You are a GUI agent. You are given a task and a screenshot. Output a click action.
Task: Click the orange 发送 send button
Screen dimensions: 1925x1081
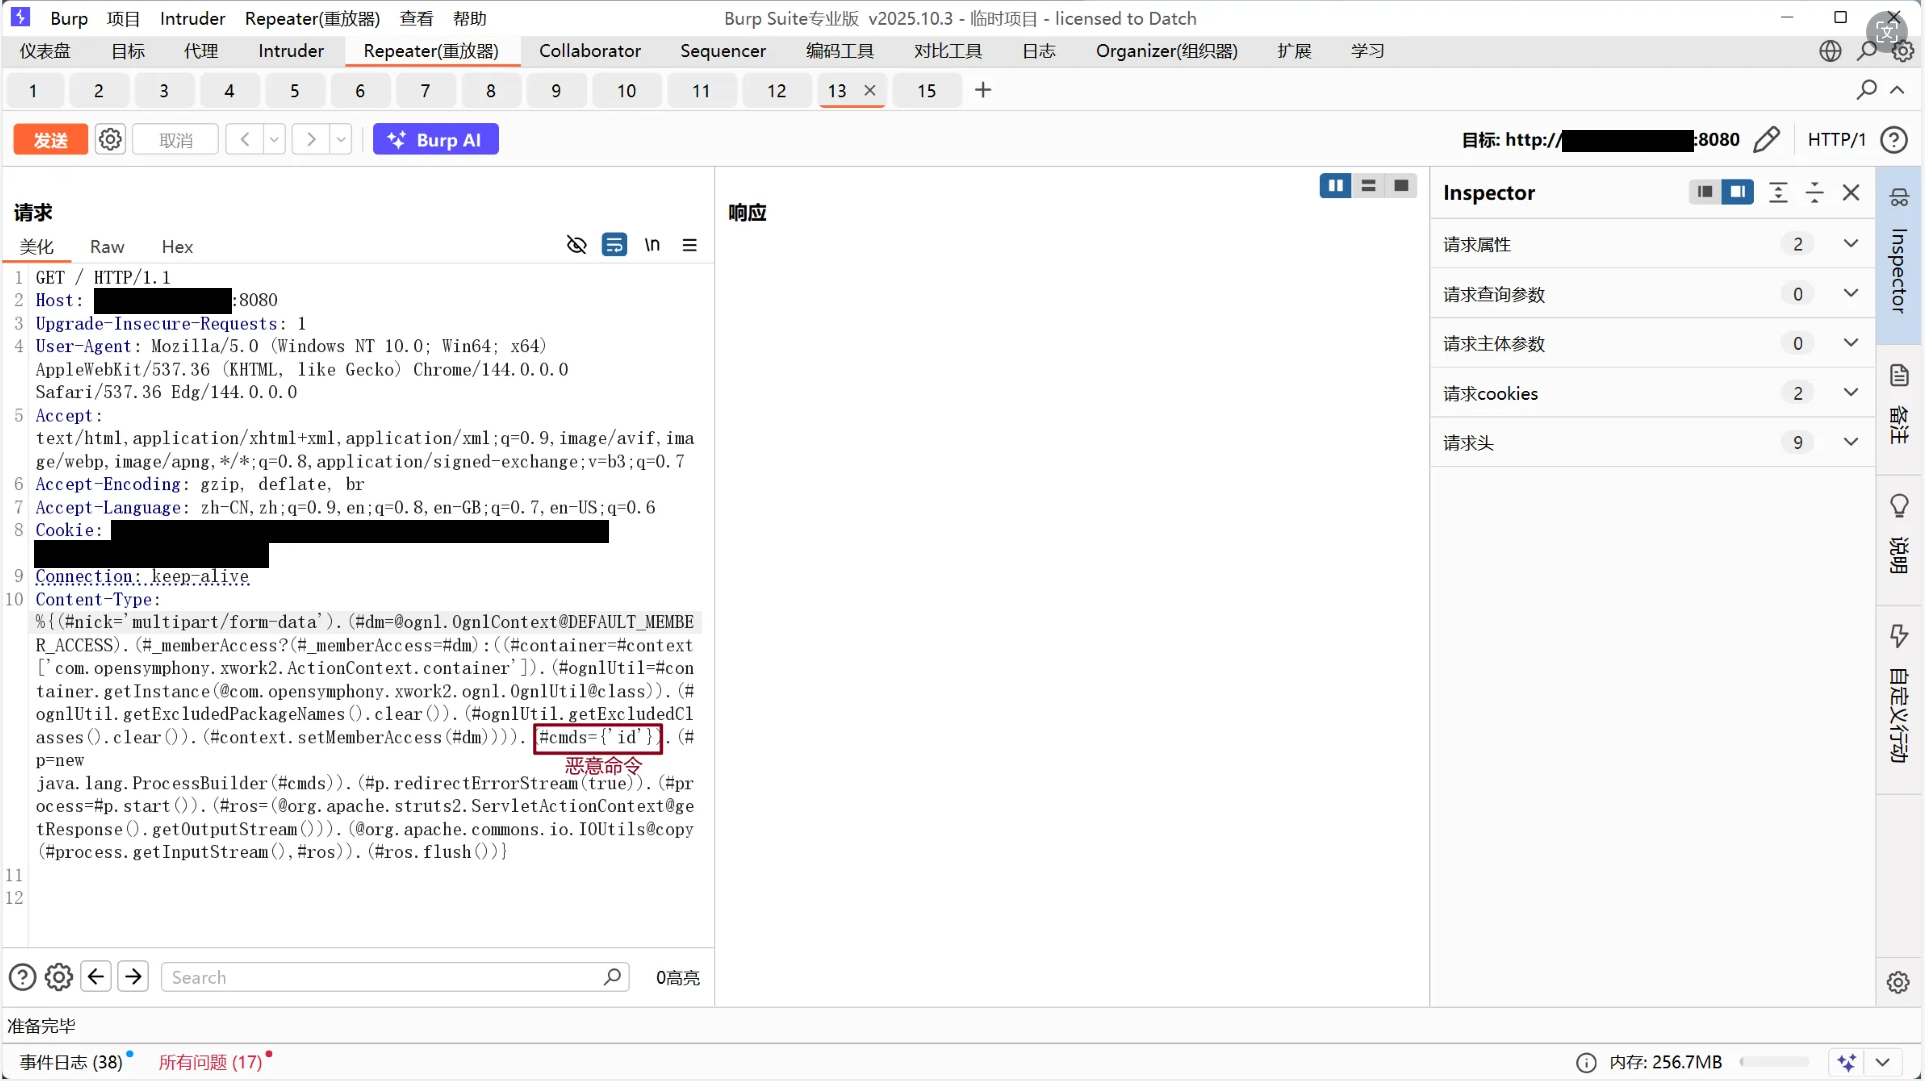[50, 140]
